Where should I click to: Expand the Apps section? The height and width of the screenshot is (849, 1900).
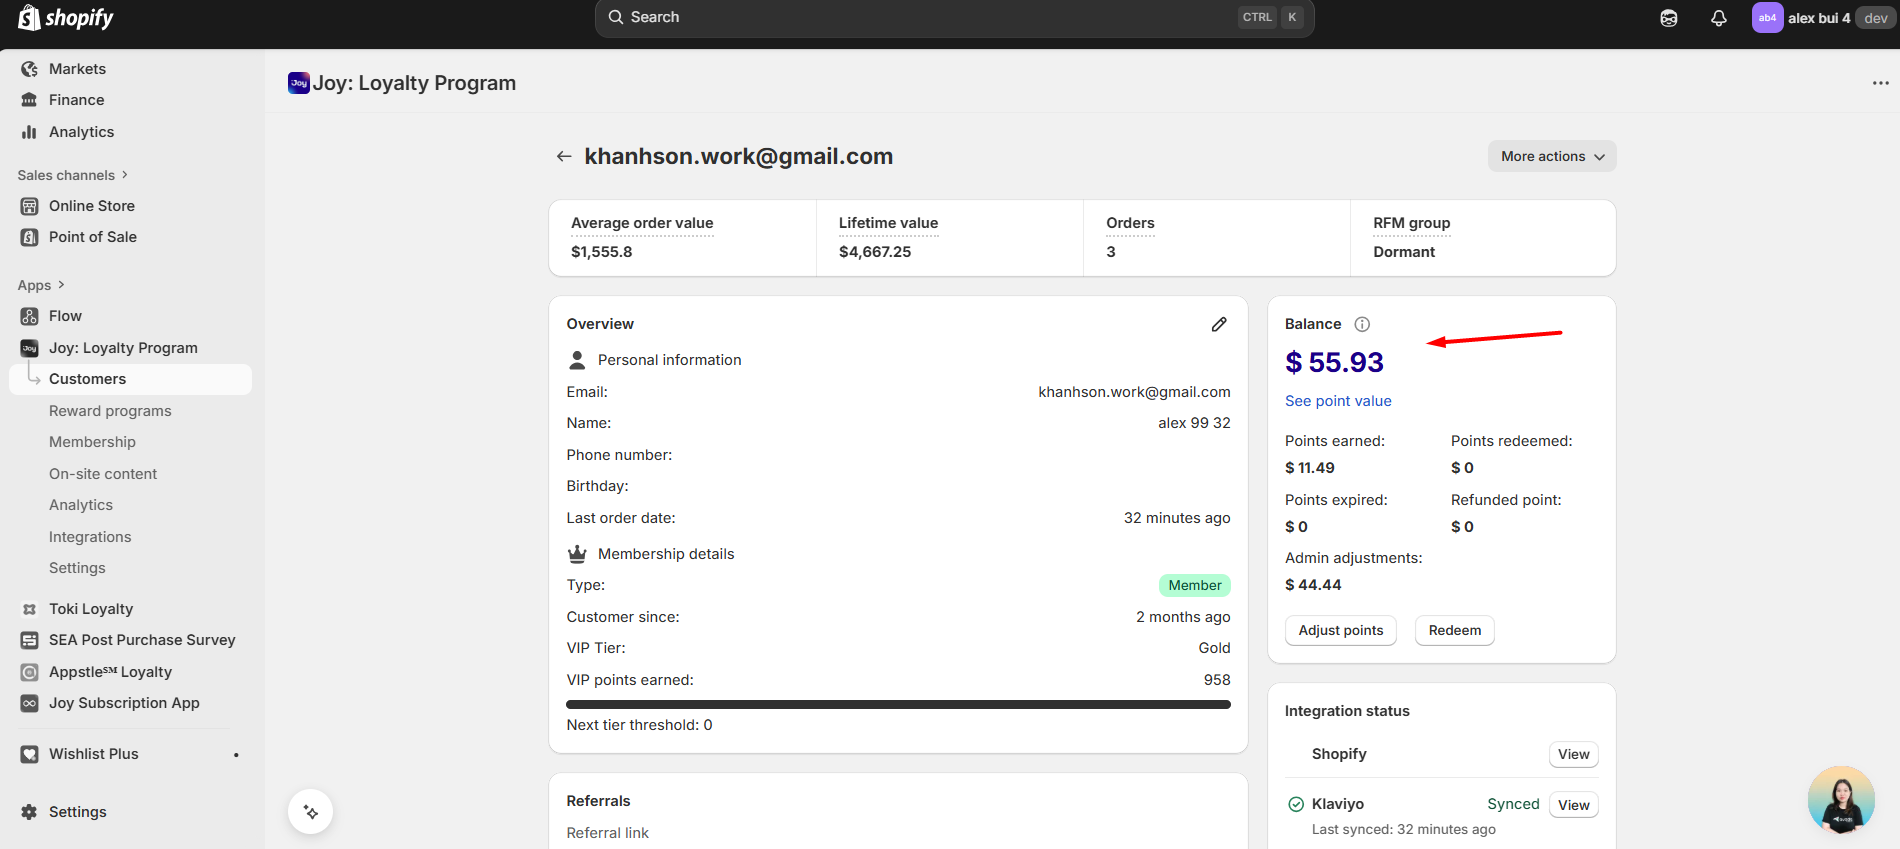(x=41, y=285)
